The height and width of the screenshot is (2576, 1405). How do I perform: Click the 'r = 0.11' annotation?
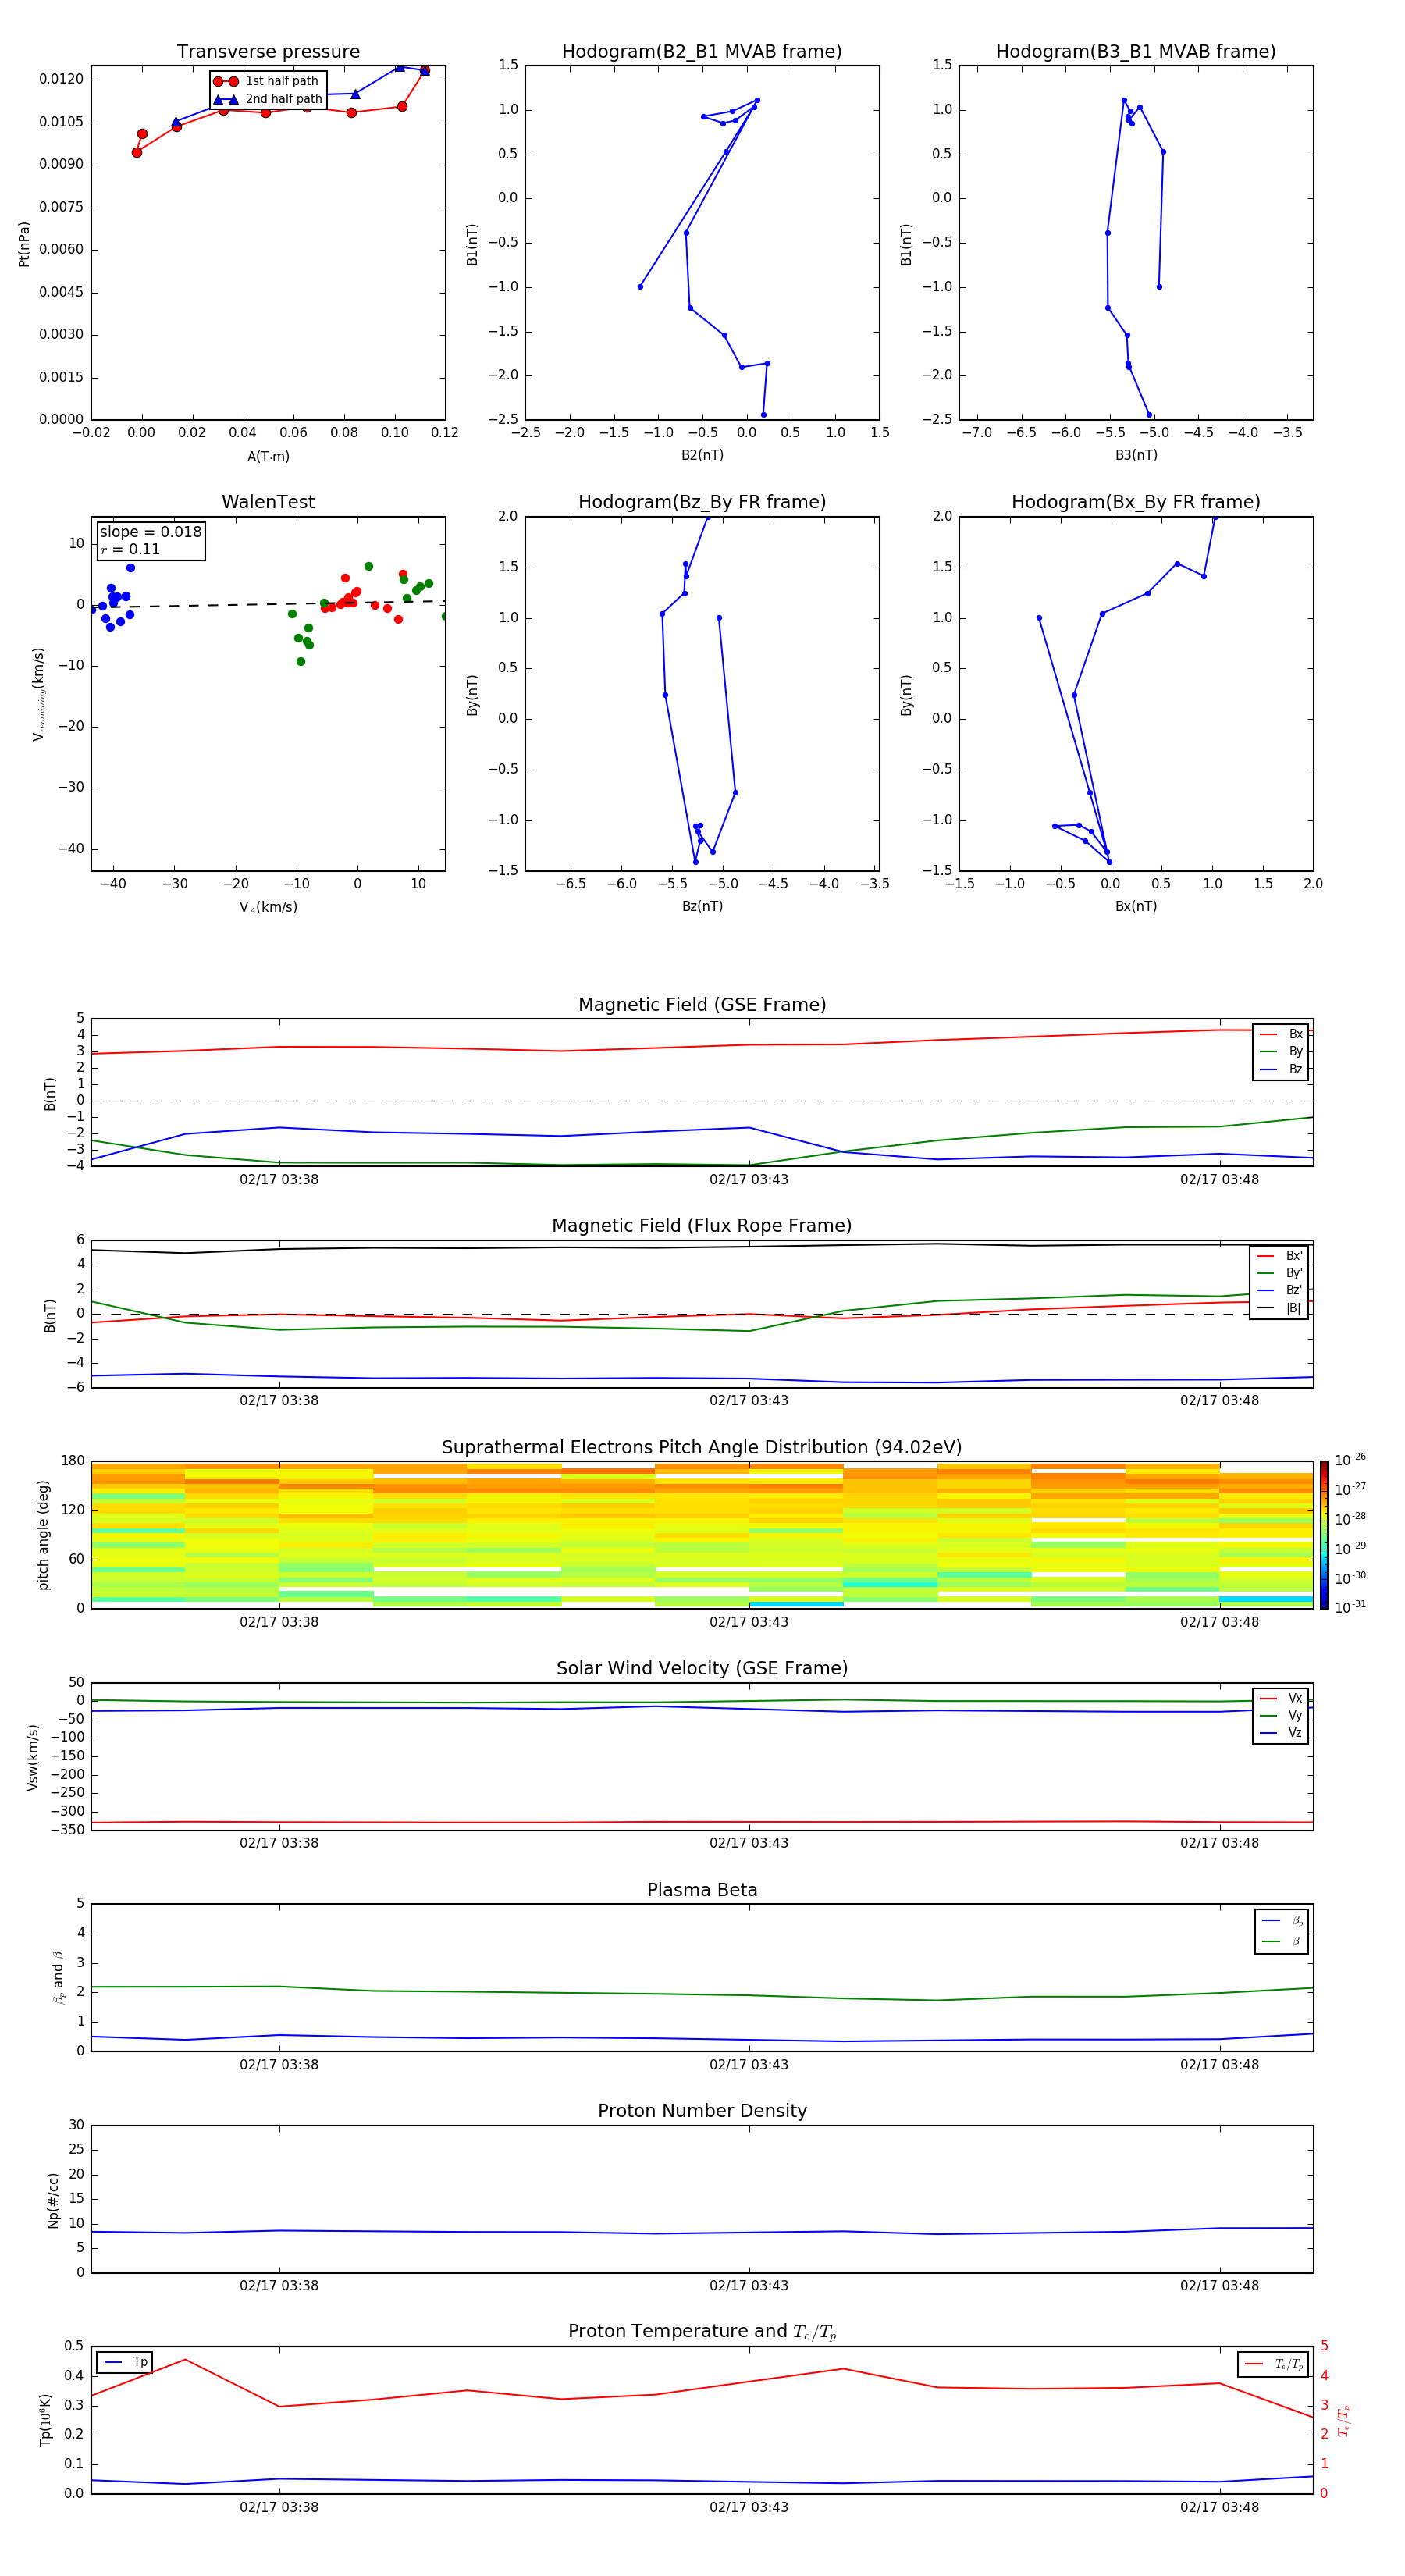(x=130, y=549)
